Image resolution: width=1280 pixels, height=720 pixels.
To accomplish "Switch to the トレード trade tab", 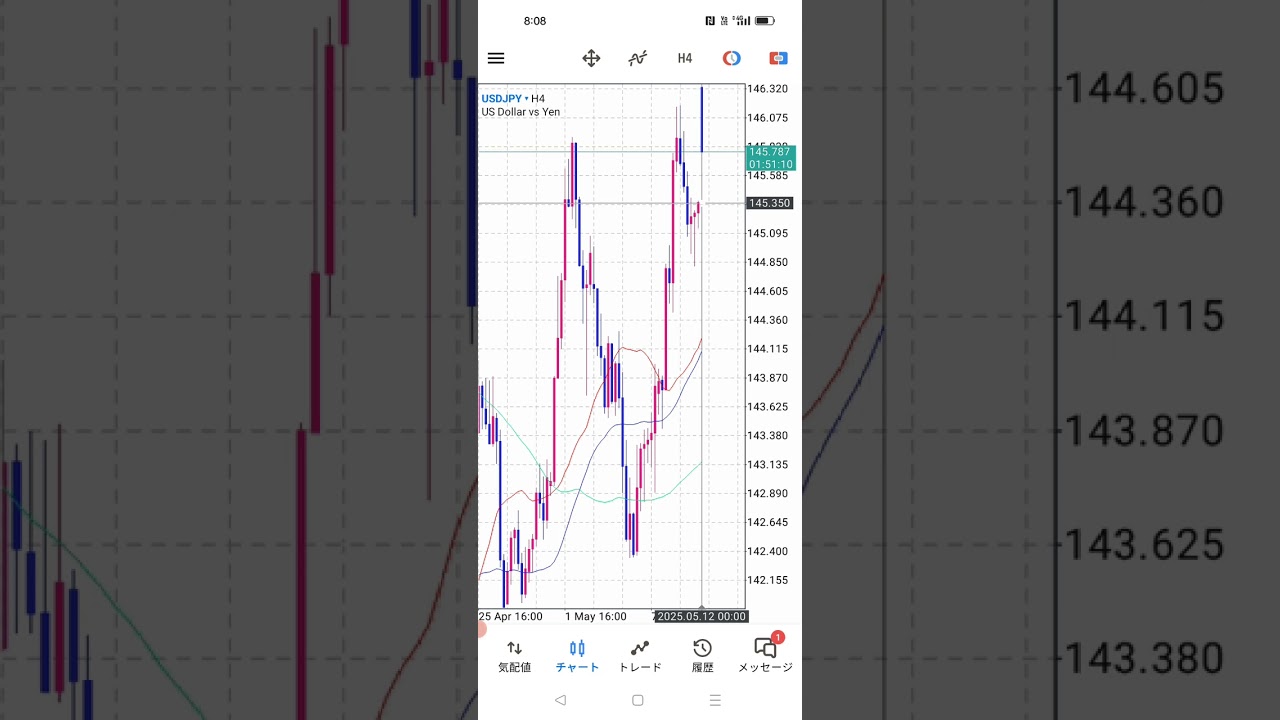I will point(640,656).
